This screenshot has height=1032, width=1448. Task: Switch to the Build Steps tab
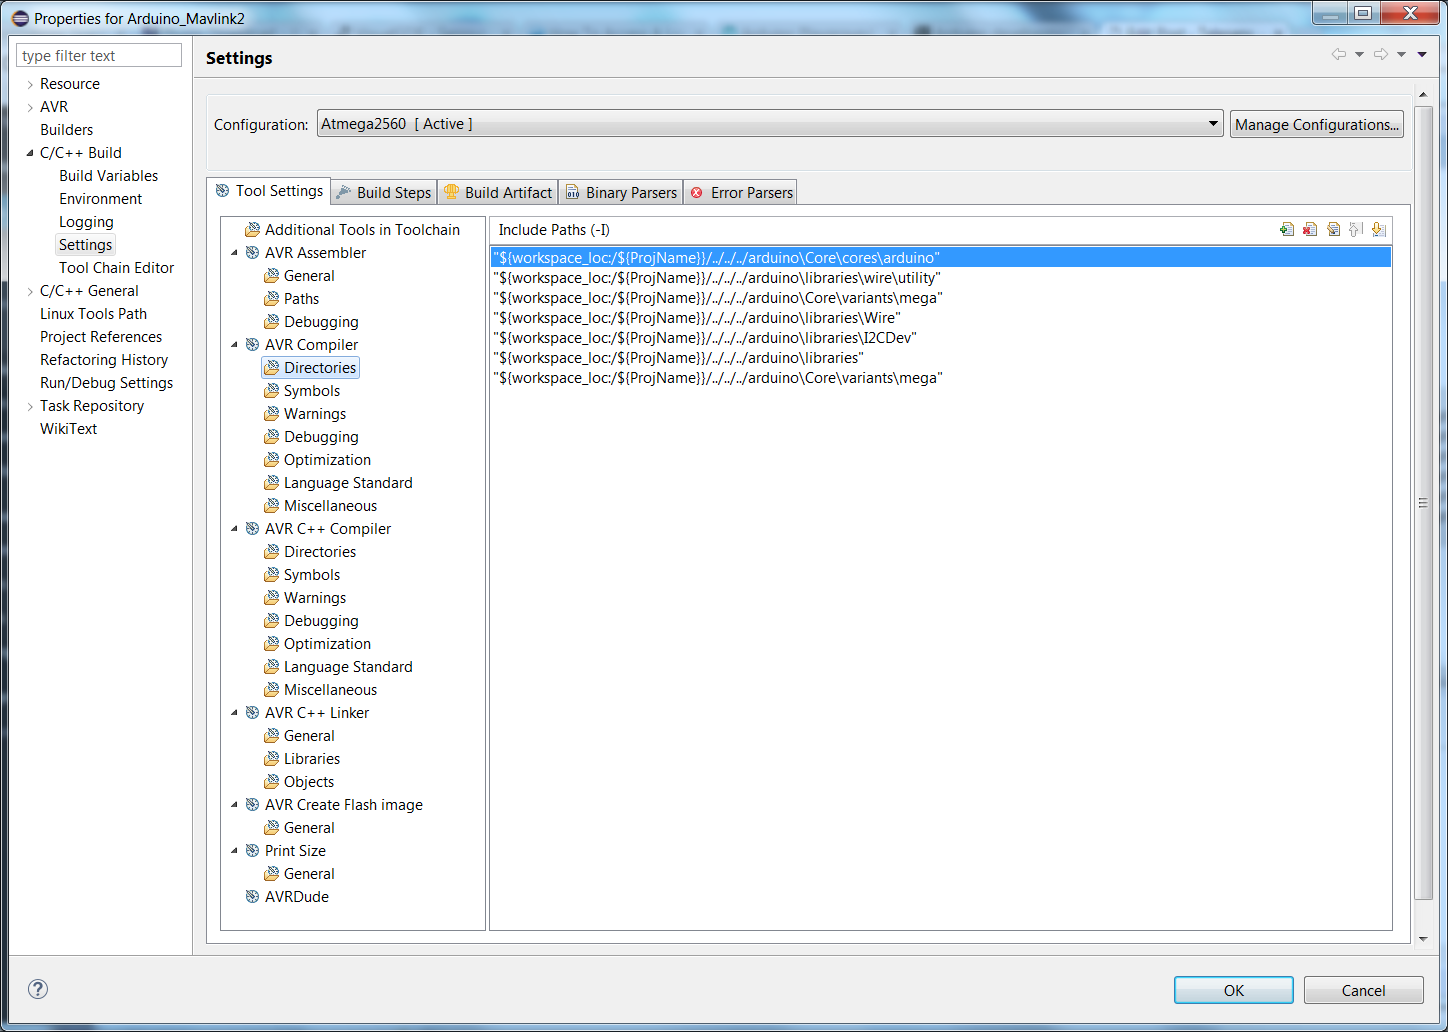click(x=384, y=192)
